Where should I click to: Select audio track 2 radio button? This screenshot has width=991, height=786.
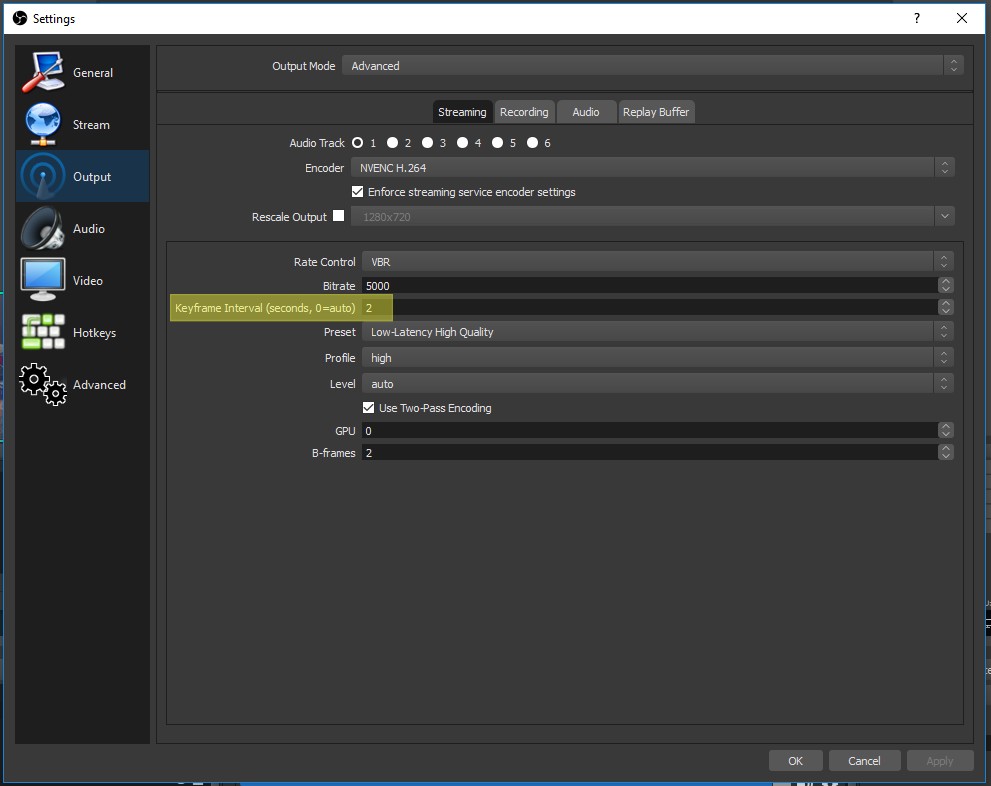(x=392, y=143)
